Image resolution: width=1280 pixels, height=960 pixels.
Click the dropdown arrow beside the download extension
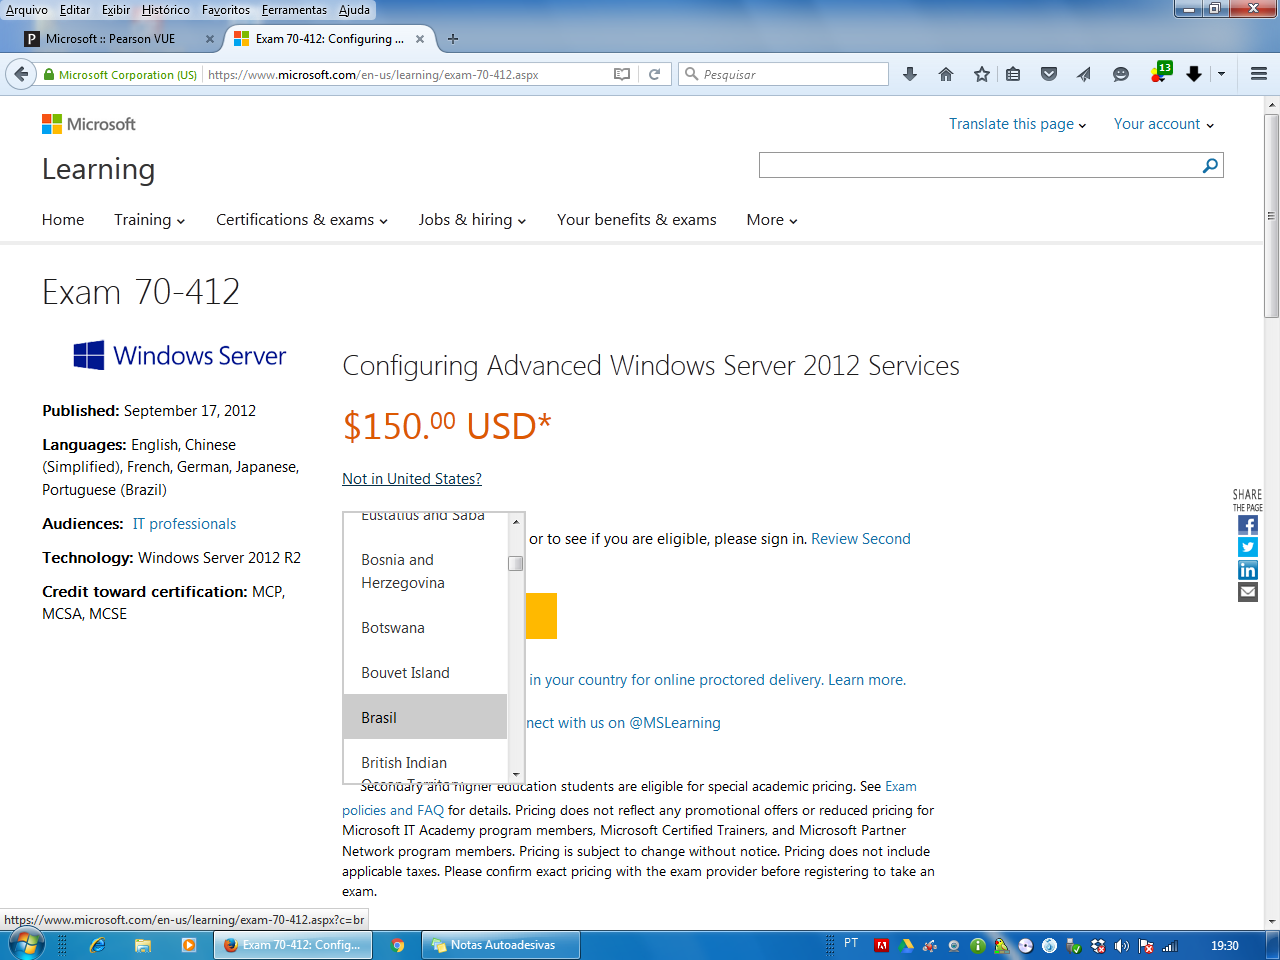[1221, 74]
